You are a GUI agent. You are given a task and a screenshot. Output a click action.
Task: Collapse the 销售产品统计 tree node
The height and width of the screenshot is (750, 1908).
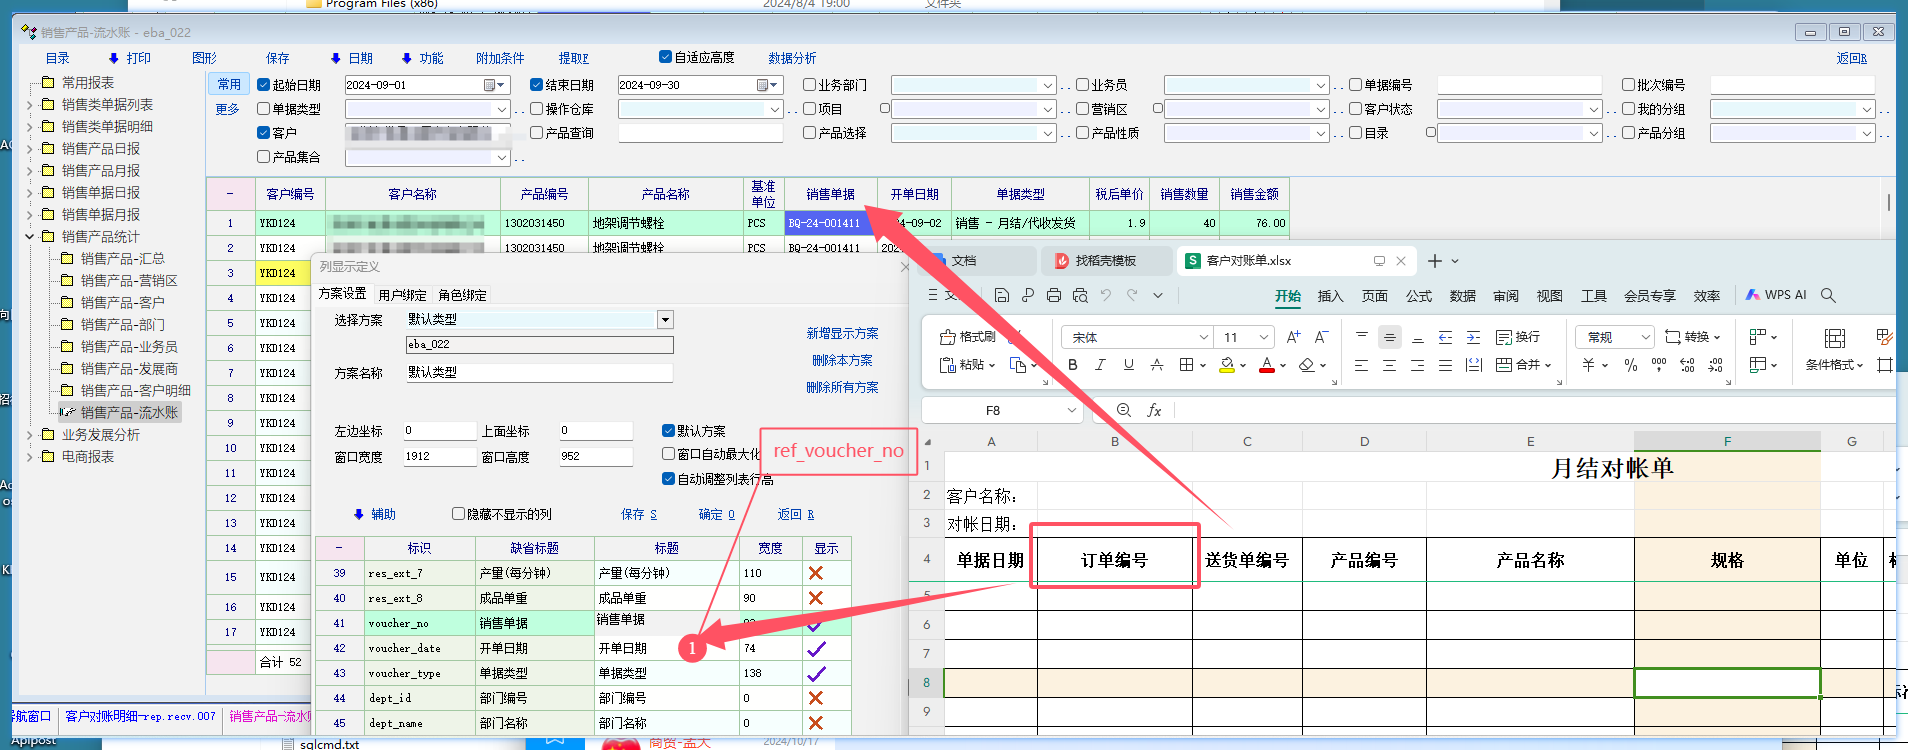[30, 237]
